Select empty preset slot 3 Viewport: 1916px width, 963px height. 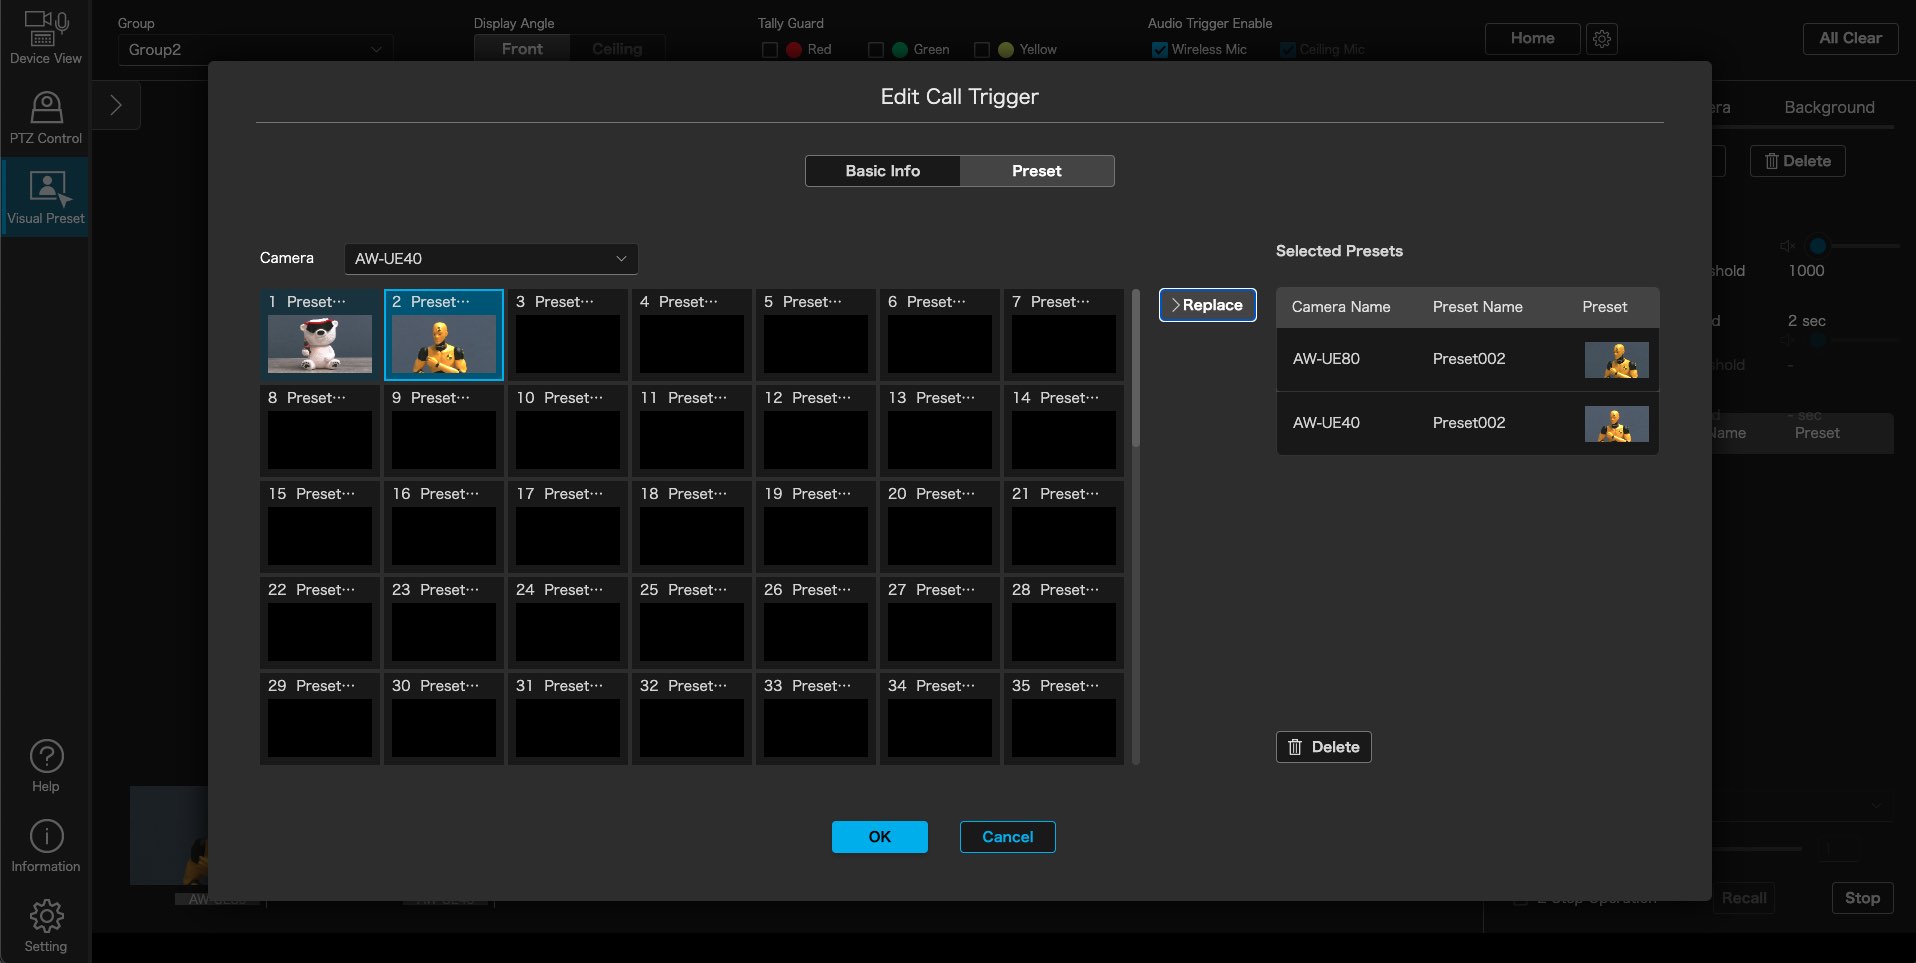pyautogui.click(x=568, y=335)
